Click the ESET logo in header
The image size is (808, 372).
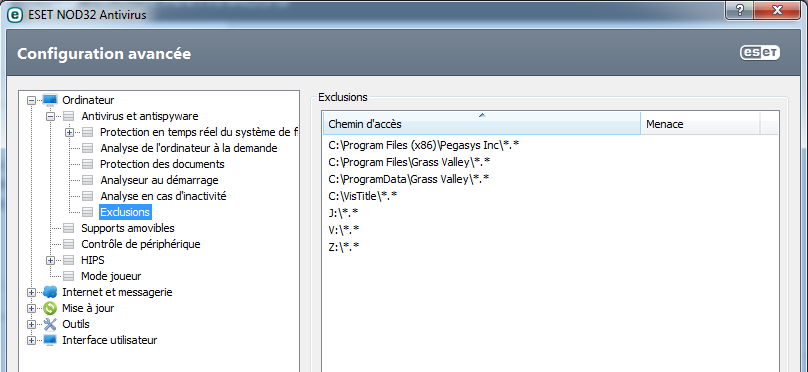click(760, 53)
